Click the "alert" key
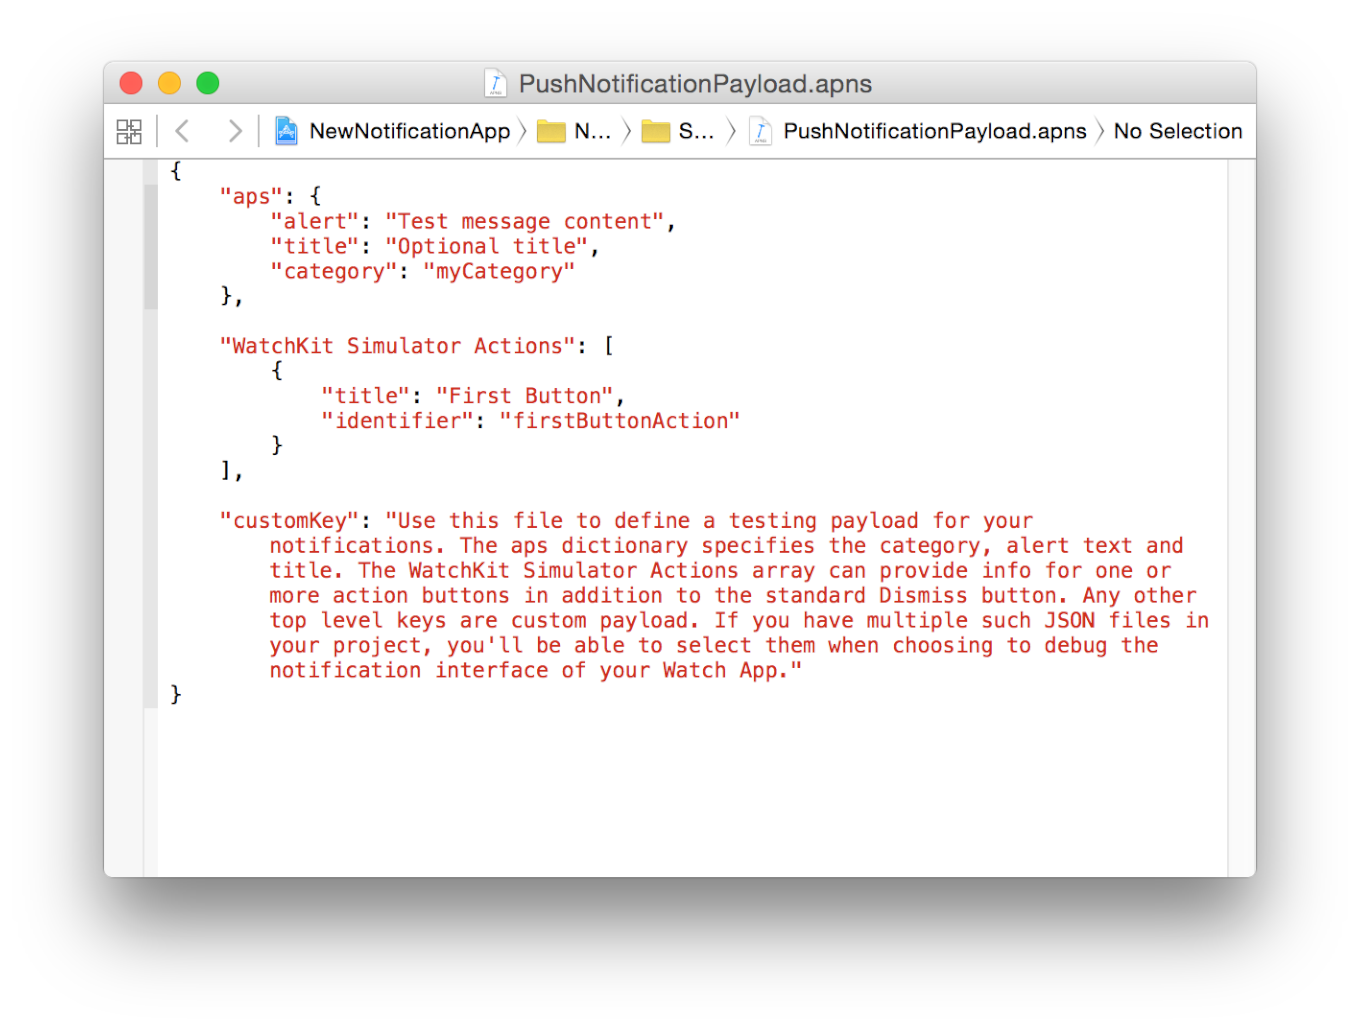 coord(315,221)
